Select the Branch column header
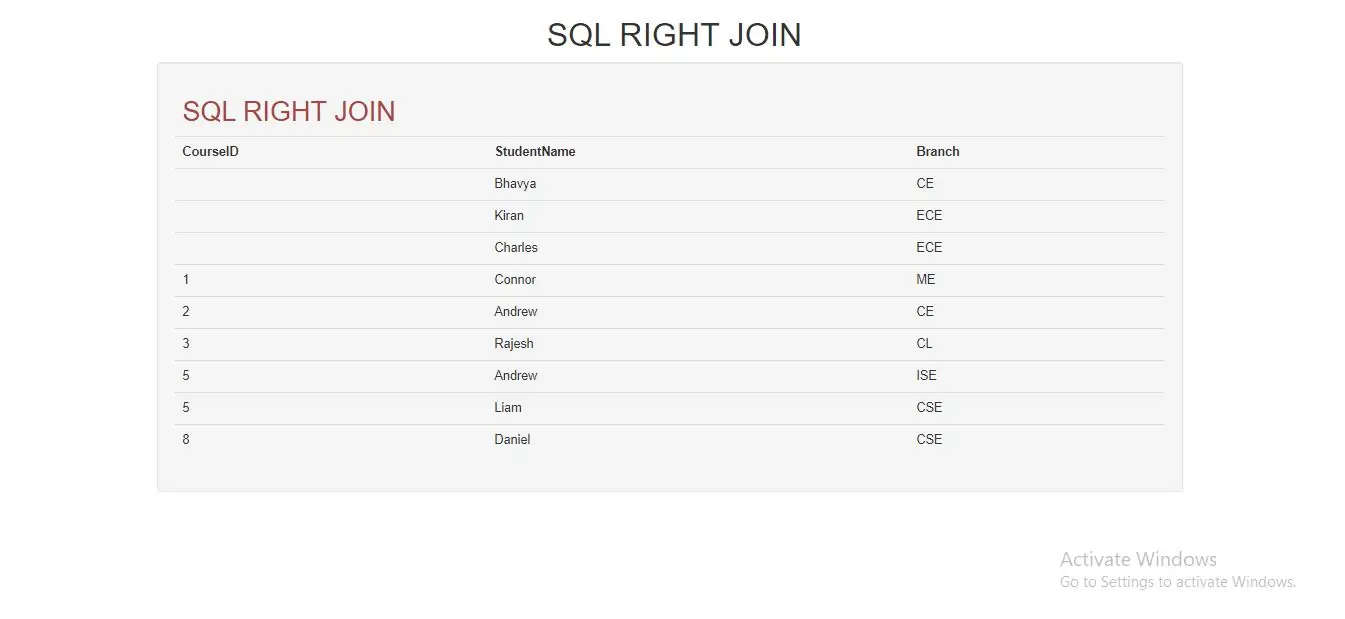Viewport: 1345px width, 619px height. pyautogui.click(x=938, y=152)
